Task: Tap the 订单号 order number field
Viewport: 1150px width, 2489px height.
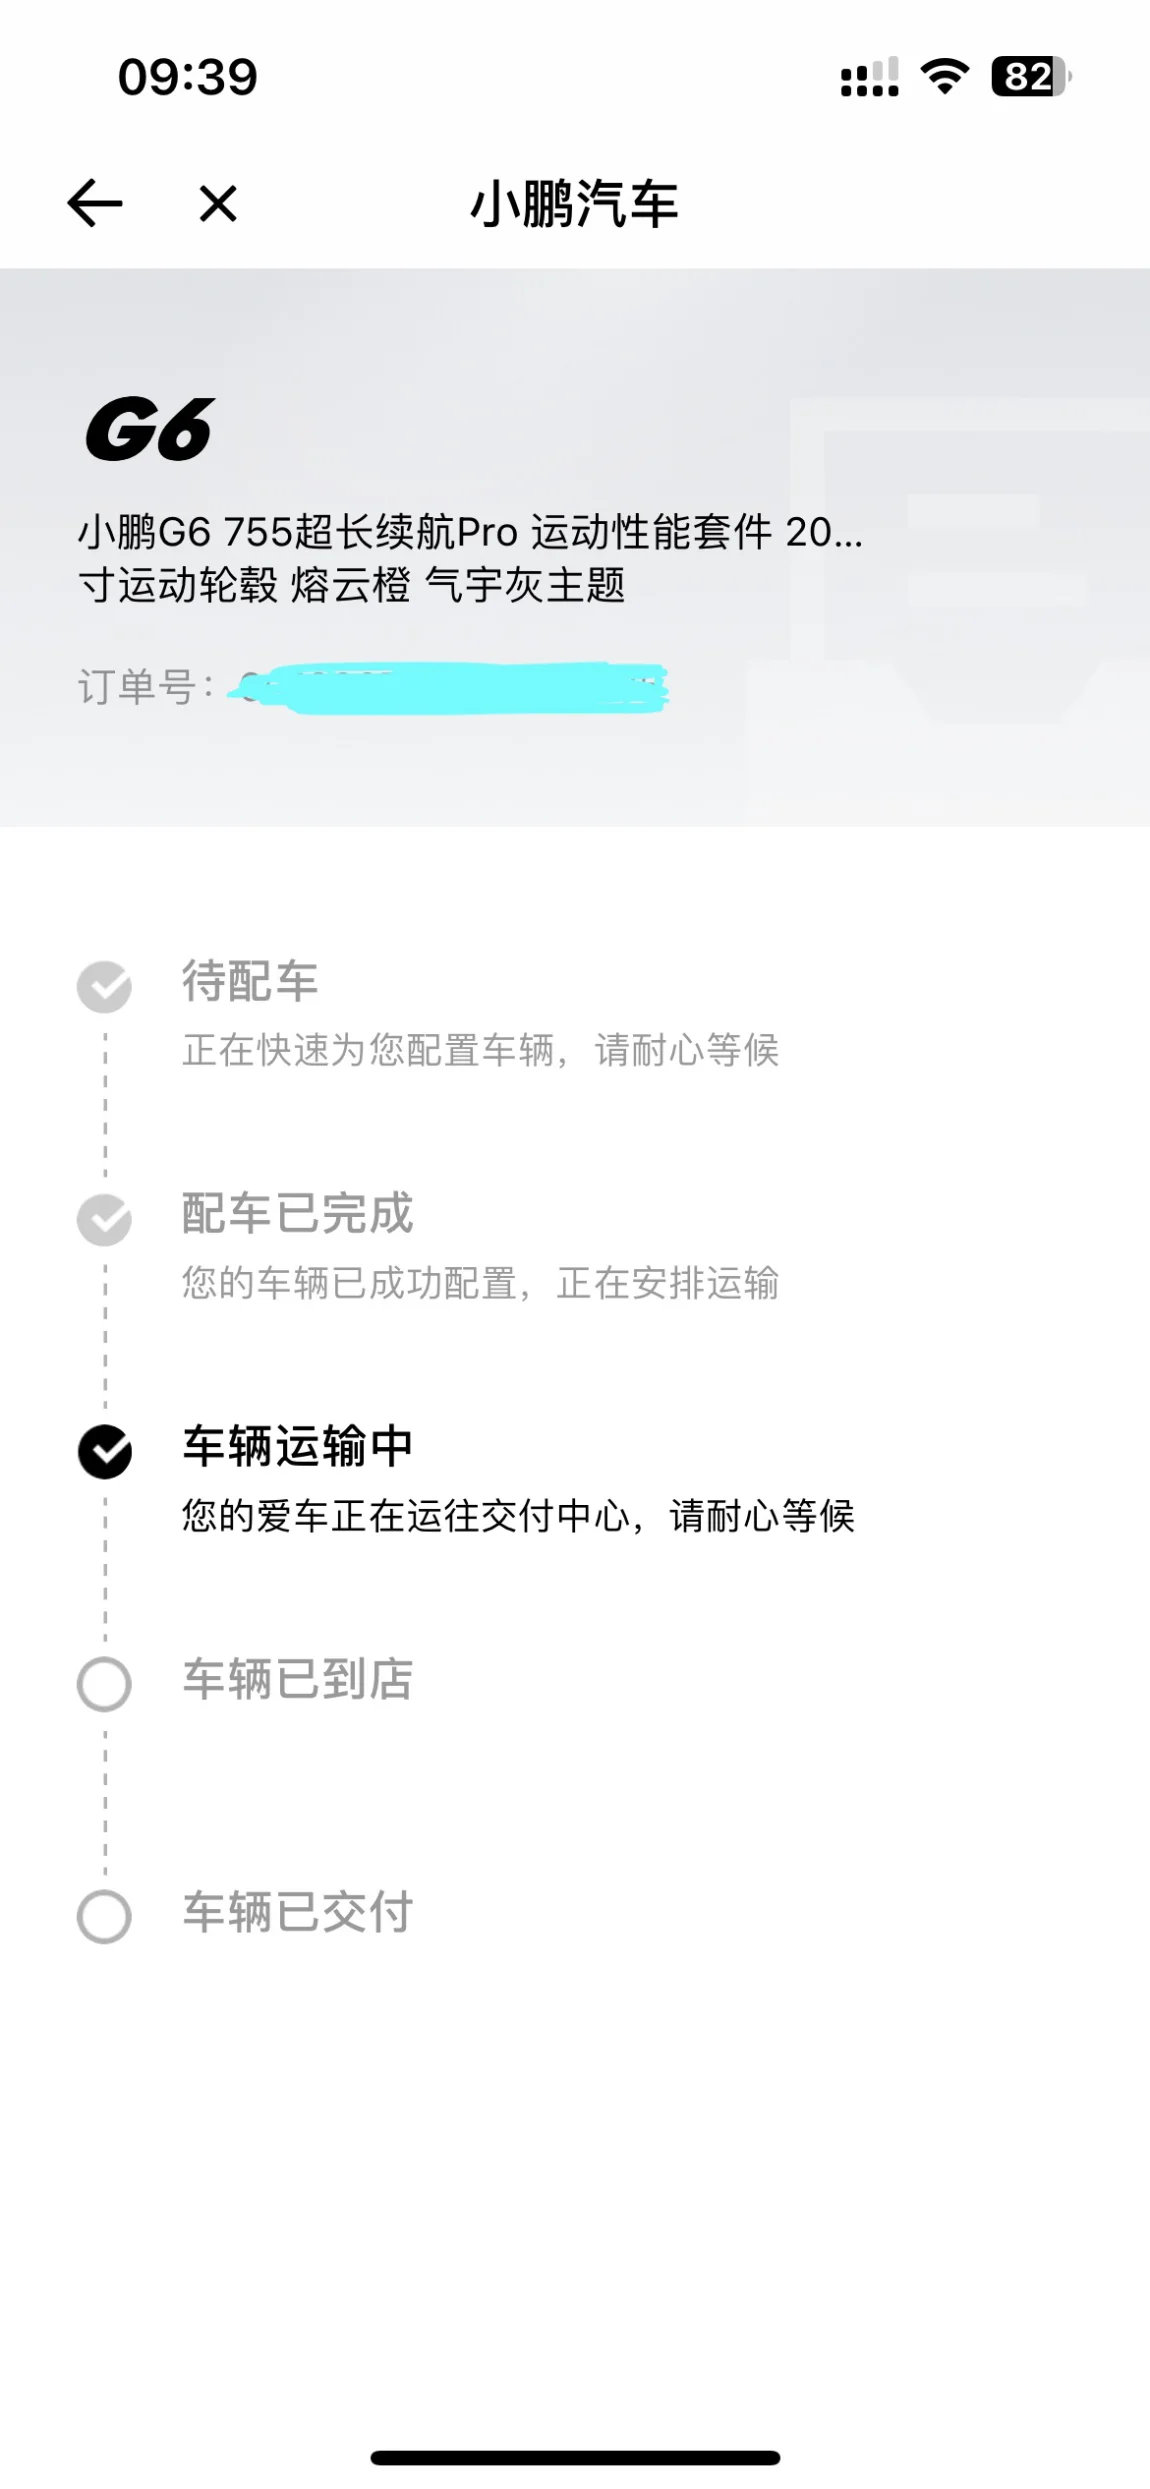Action: [x=372, y=688]
